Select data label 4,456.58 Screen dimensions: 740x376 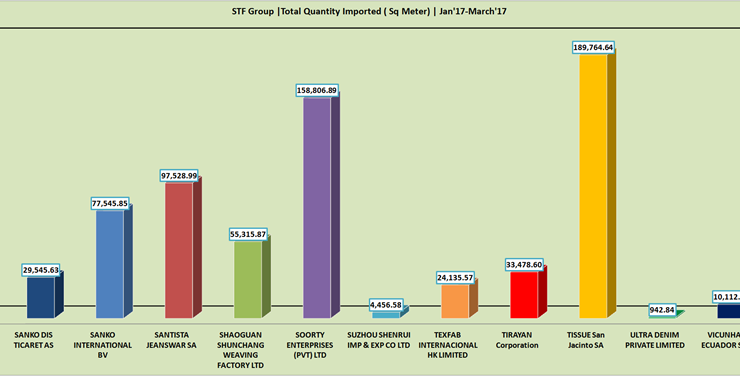coord(386,305)
